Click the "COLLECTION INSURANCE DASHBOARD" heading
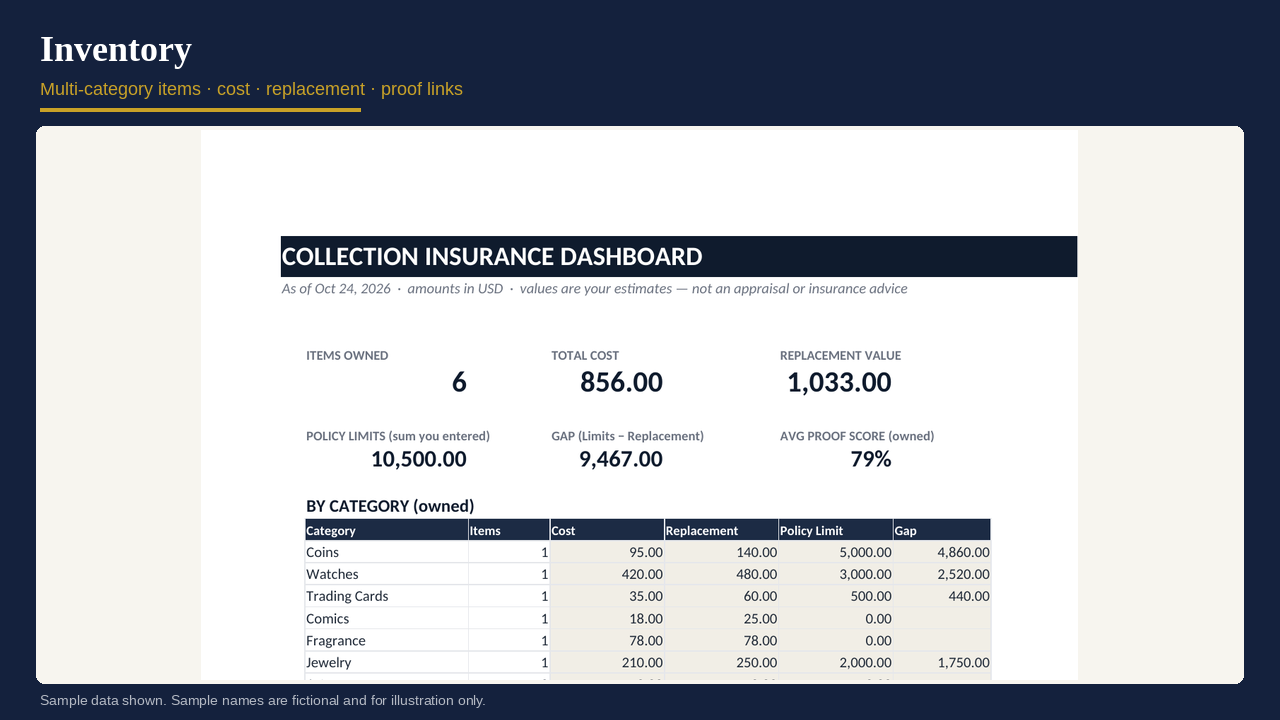Image resolution: width=1280 pixels, height=720 pixels. (492, 257)
